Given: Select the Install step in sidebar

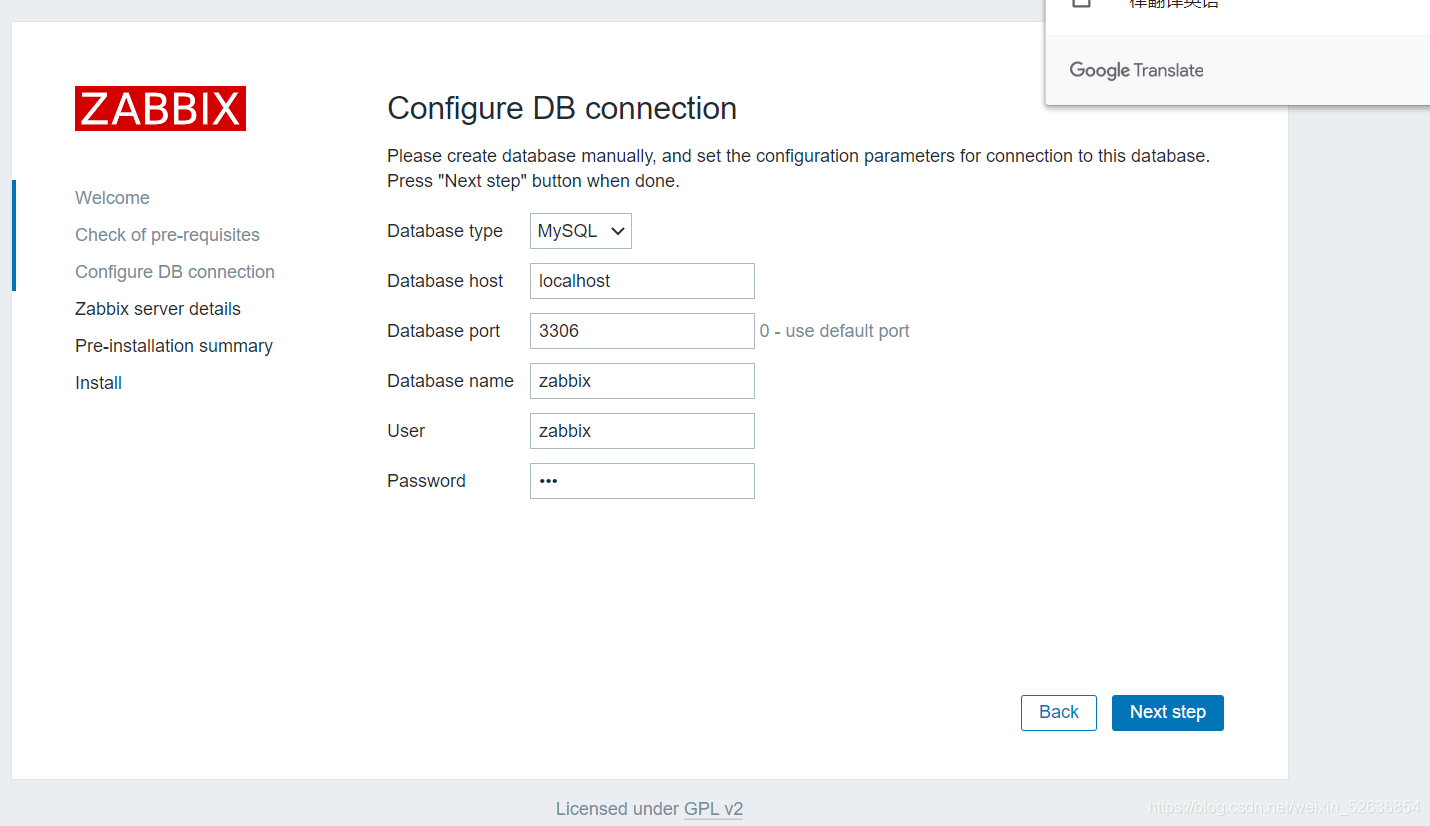Looking at the screenshot, I should (98, 383).
